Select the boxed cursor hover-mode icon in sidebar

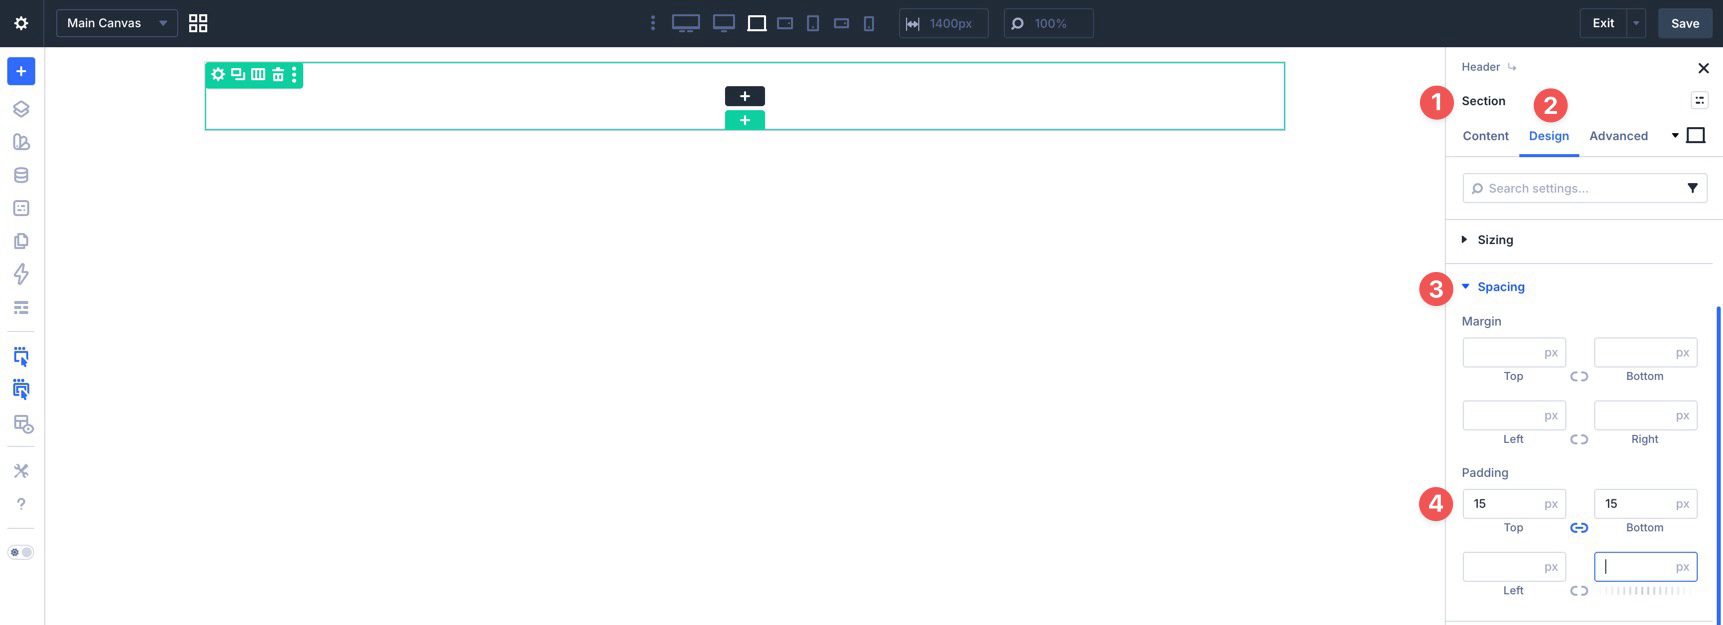click(21, 390)
